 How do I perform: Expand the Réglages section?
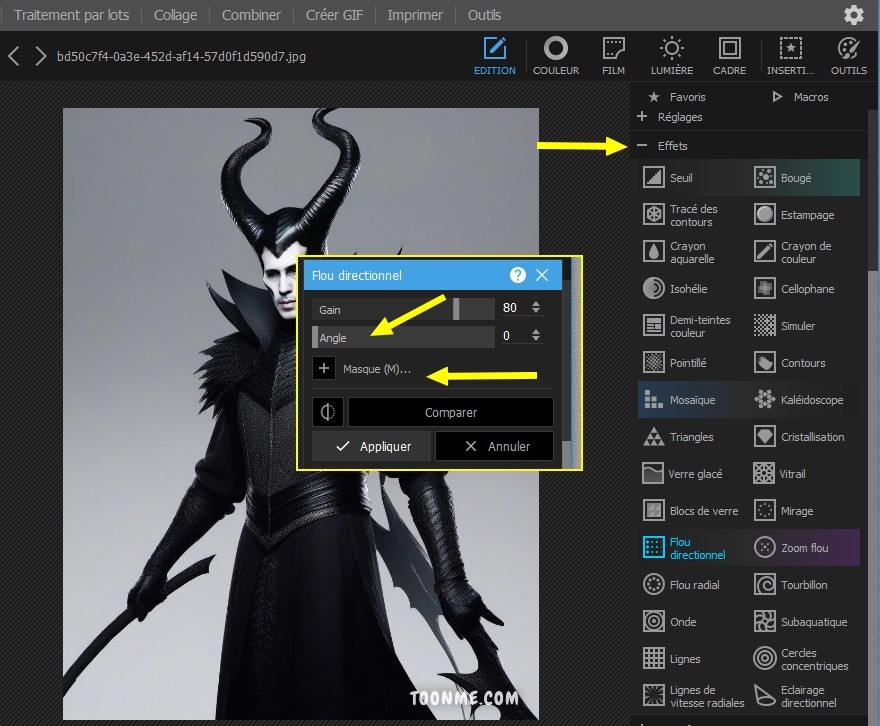pos(671,117)
